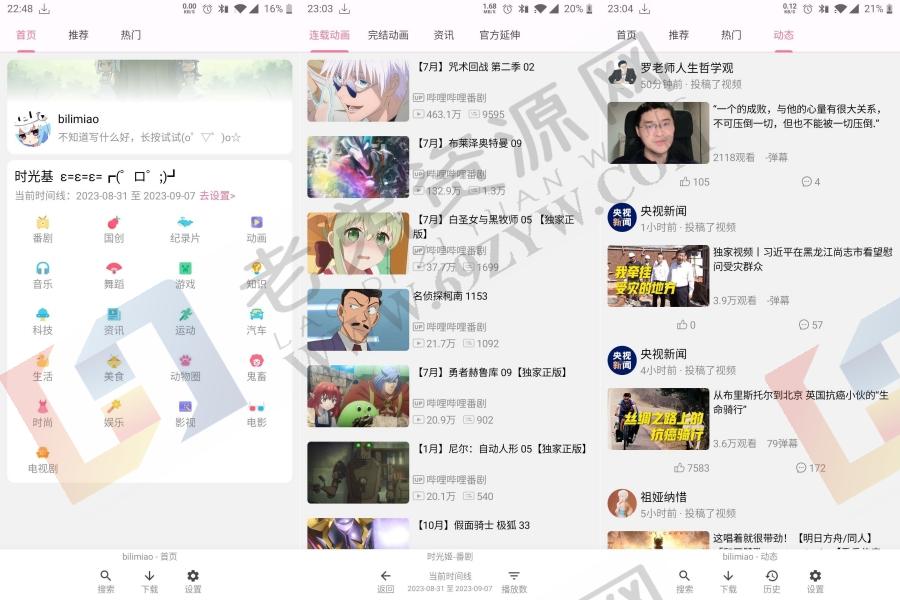Open 设置 on the bilimiao 首页 bar
This screenshot has height=600, width=900.
[193, 581]
